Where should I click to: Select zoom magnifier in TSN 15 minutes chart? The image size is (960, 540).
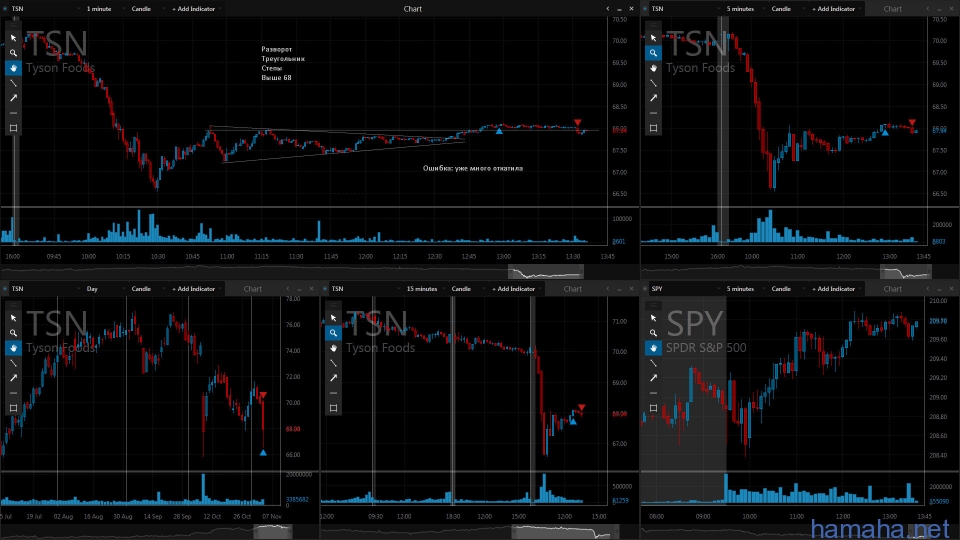[x=334, y=333]
